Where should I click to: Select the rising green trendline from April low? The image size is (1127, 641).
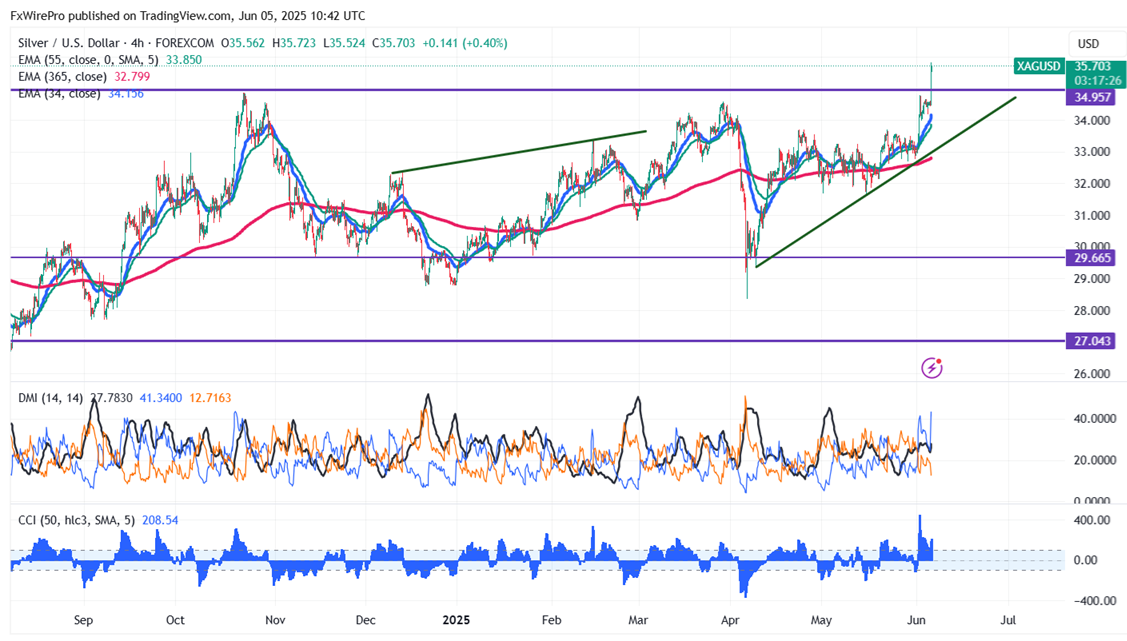pyautogui.click(x=886, y=182)
